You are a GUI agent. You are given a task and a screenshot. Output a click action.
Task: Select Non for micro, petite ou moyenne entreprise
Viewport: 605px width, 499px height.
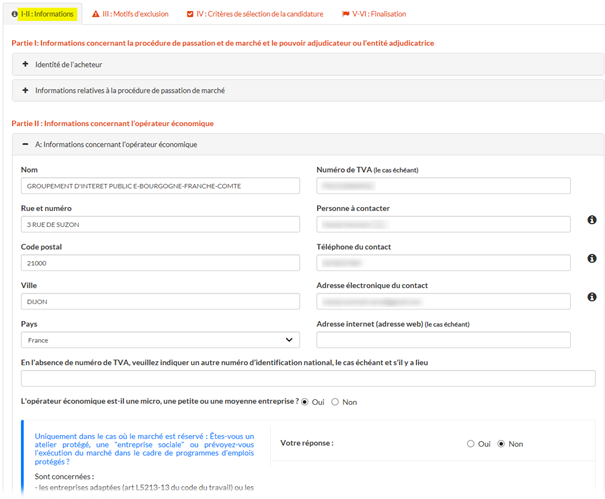[x=335, y=402]
